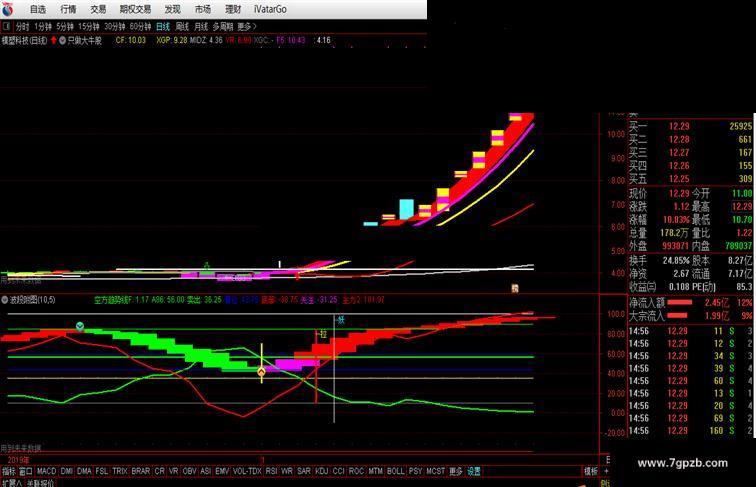
Task: Apply the RSI indicator
Action: pos(271,471)
